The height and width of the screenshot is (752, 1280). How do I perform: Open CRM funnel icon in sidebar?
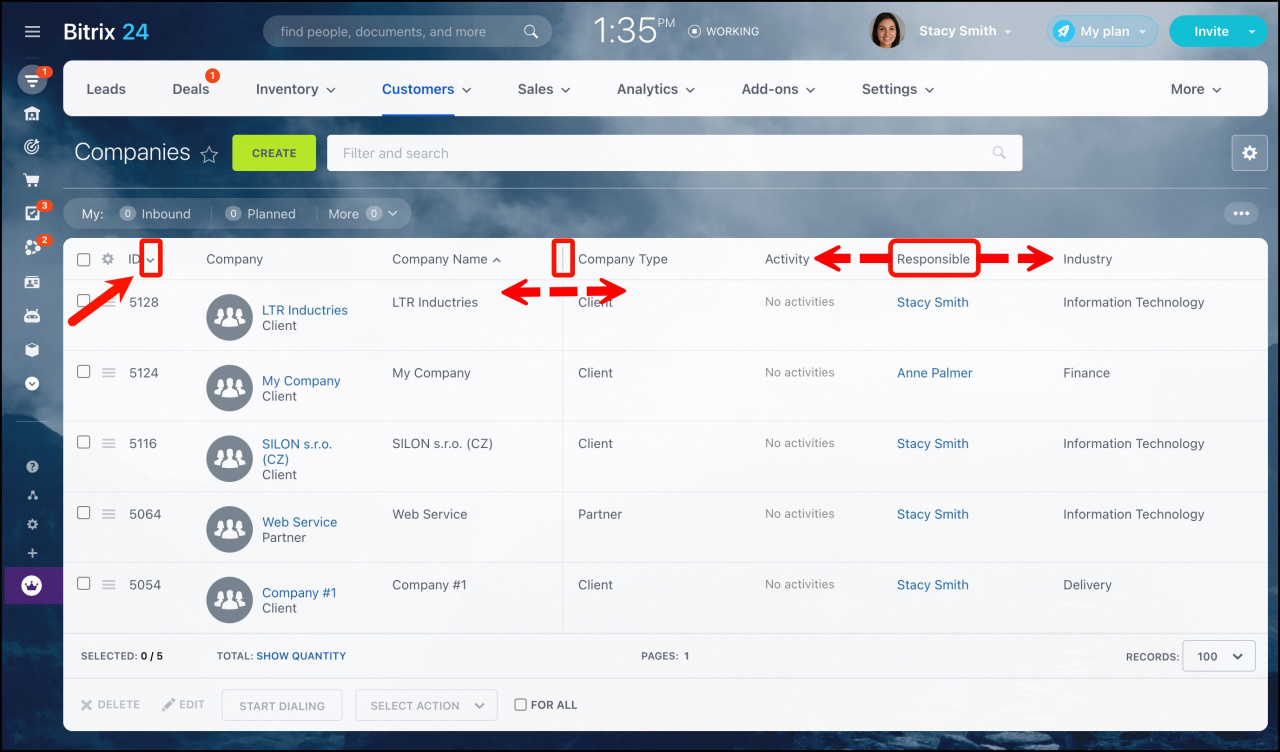coord(32,81)
